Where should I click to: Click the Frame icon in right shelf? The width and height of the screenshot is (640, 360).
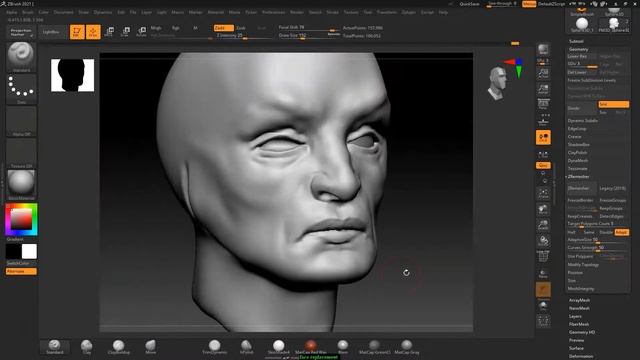pos(543,193)
